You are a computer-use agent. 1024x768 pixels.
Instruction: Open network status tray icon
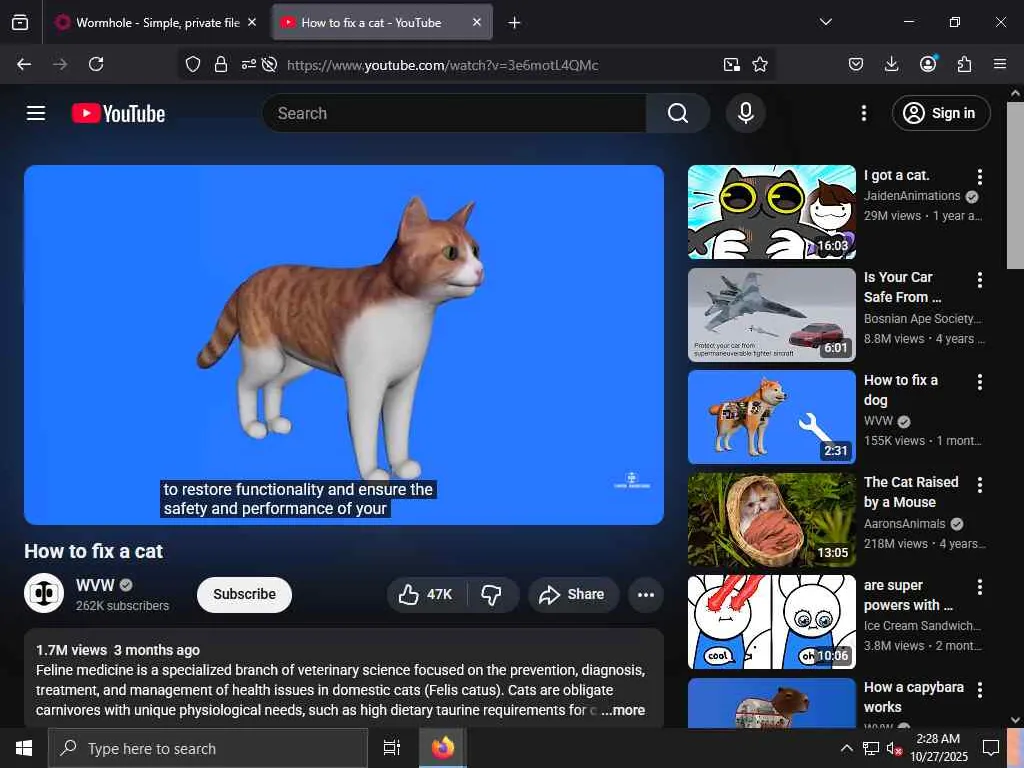coord(871,748)
